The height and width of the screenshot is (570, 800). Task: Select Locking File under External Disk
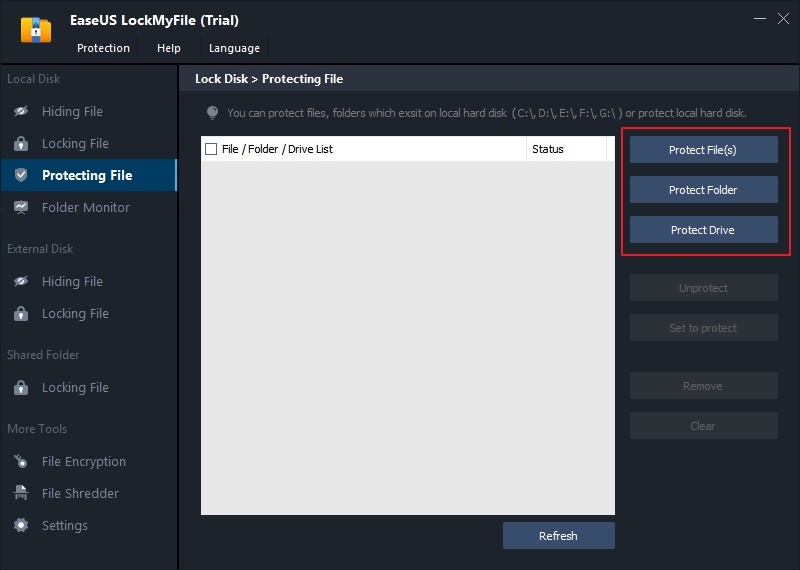[89, 313]
